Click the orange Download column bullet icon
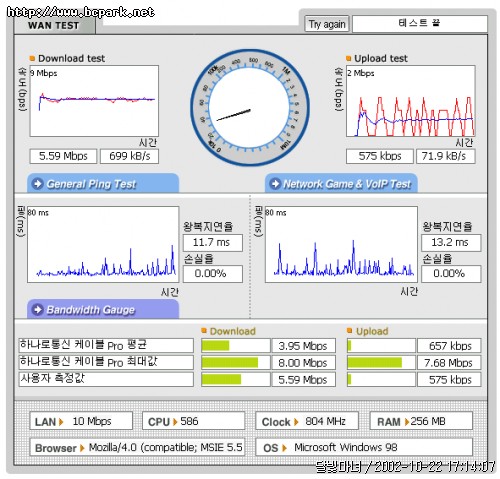Image resolution: width=500 pixels, height=479 pixels. [x=204, y=330]
